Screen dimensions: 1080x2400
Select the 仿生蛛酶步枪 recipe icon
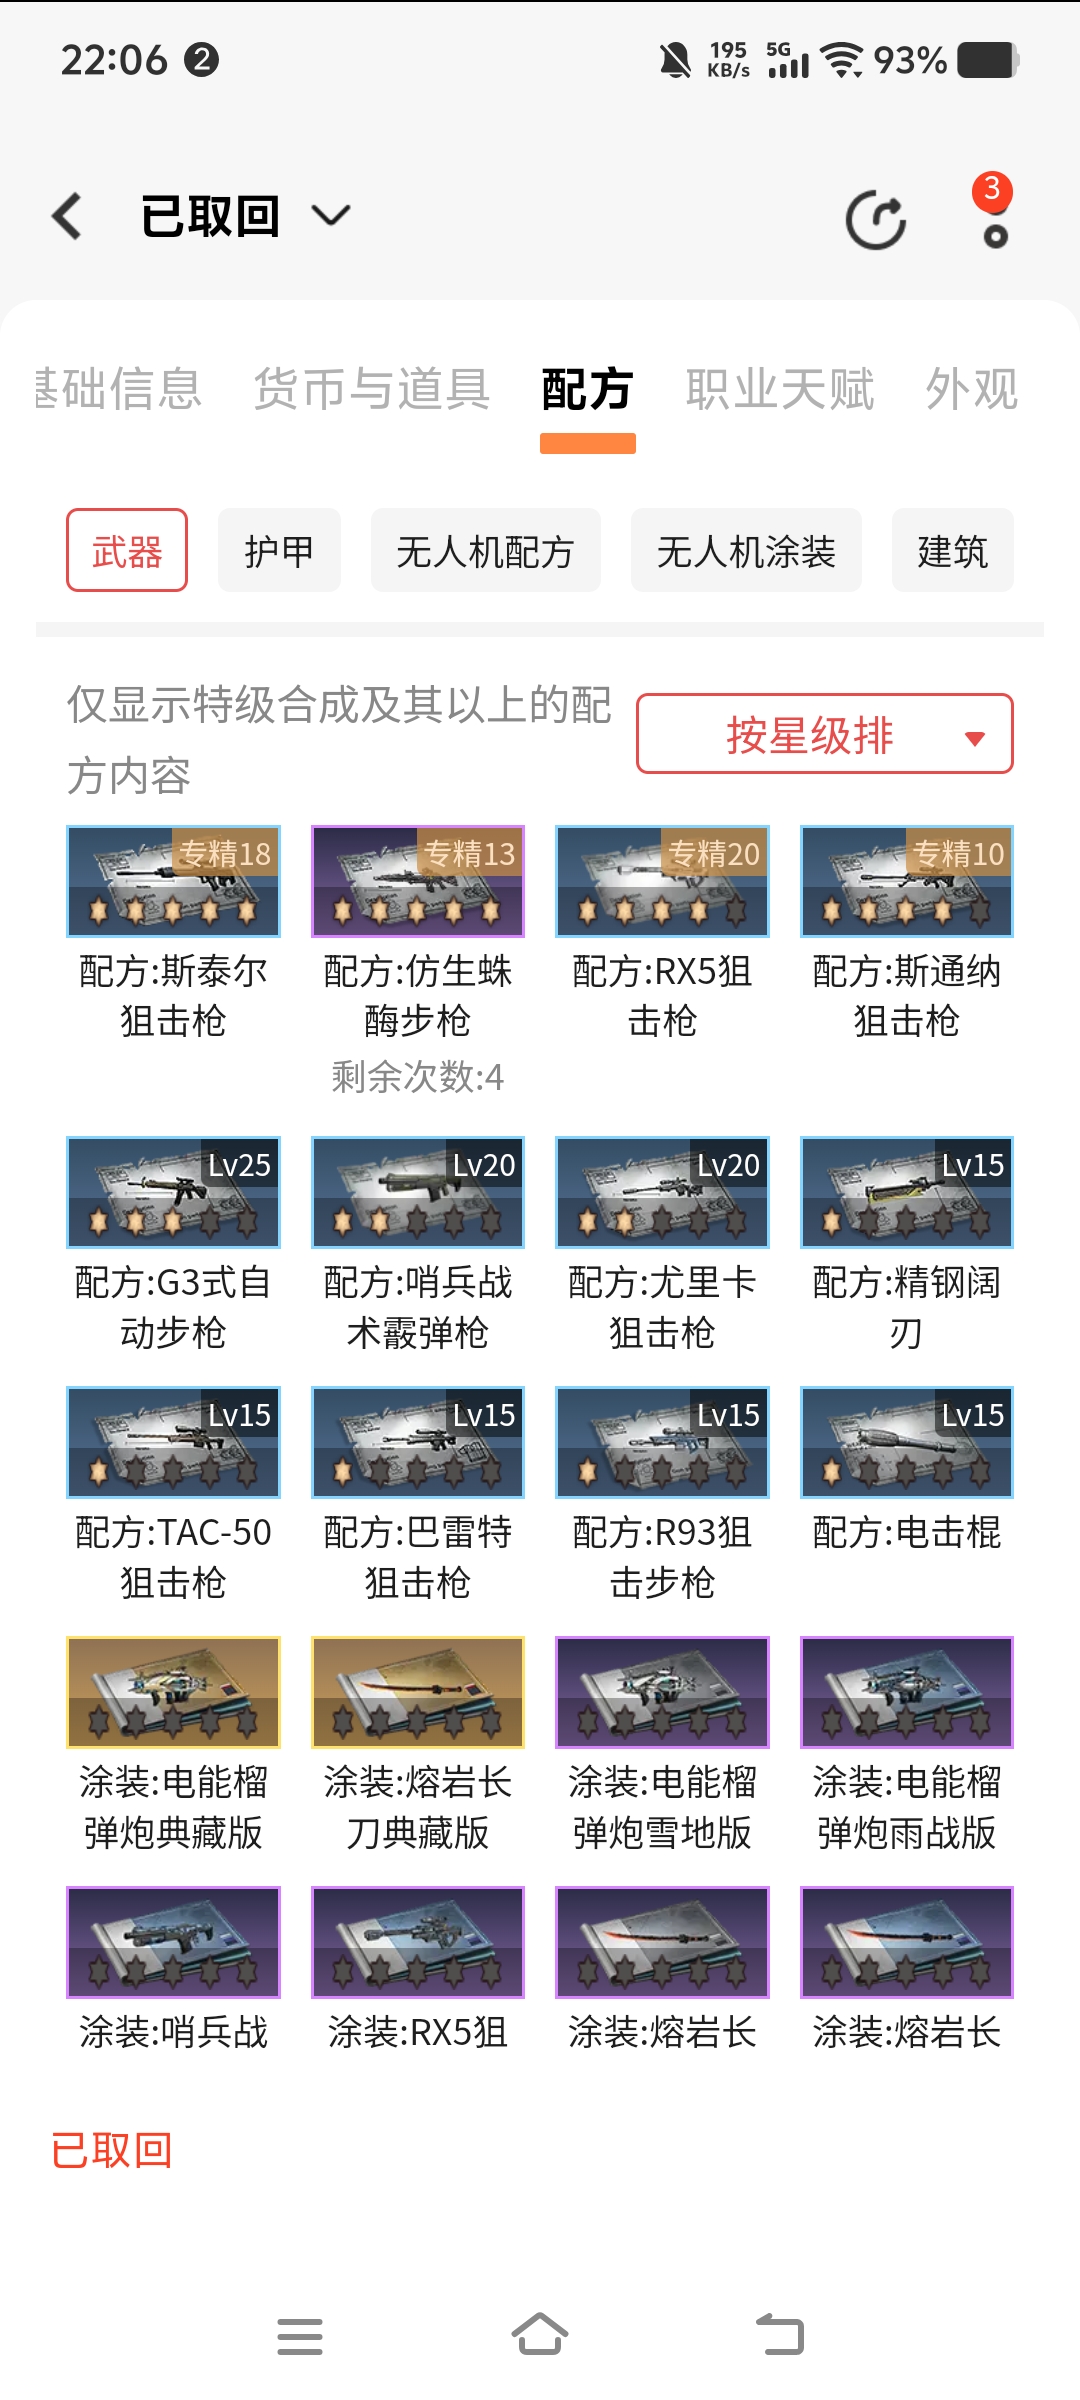point(418,881)
